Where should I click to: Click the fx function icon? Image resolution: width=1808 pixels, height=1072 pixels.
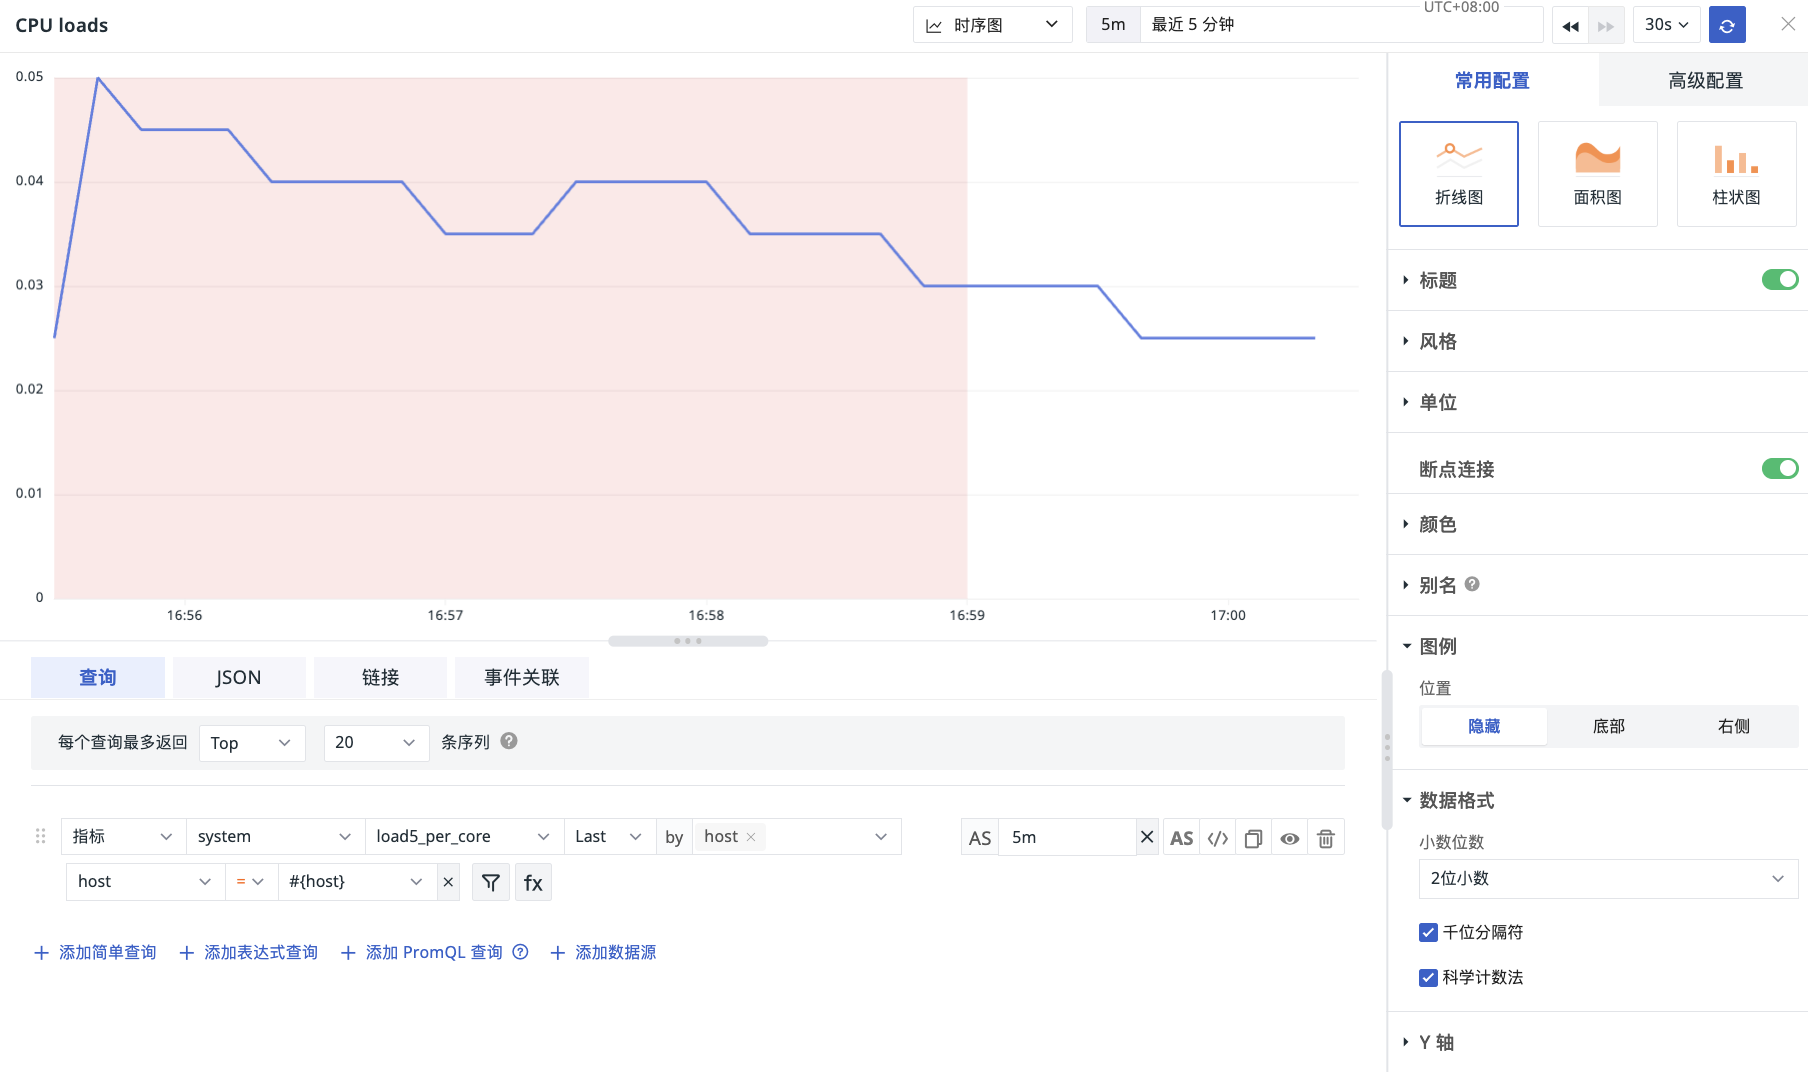[x=533, y=882]
